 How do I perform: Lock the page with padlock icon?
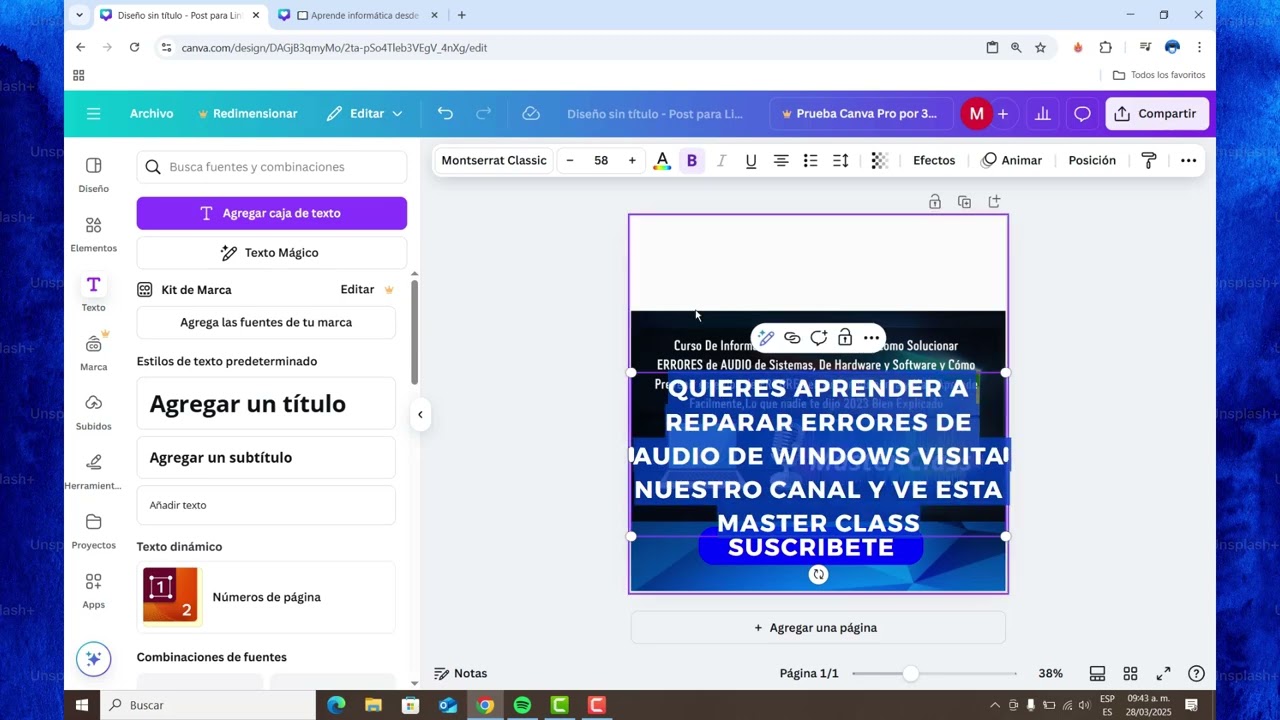(x=935, y=202)
